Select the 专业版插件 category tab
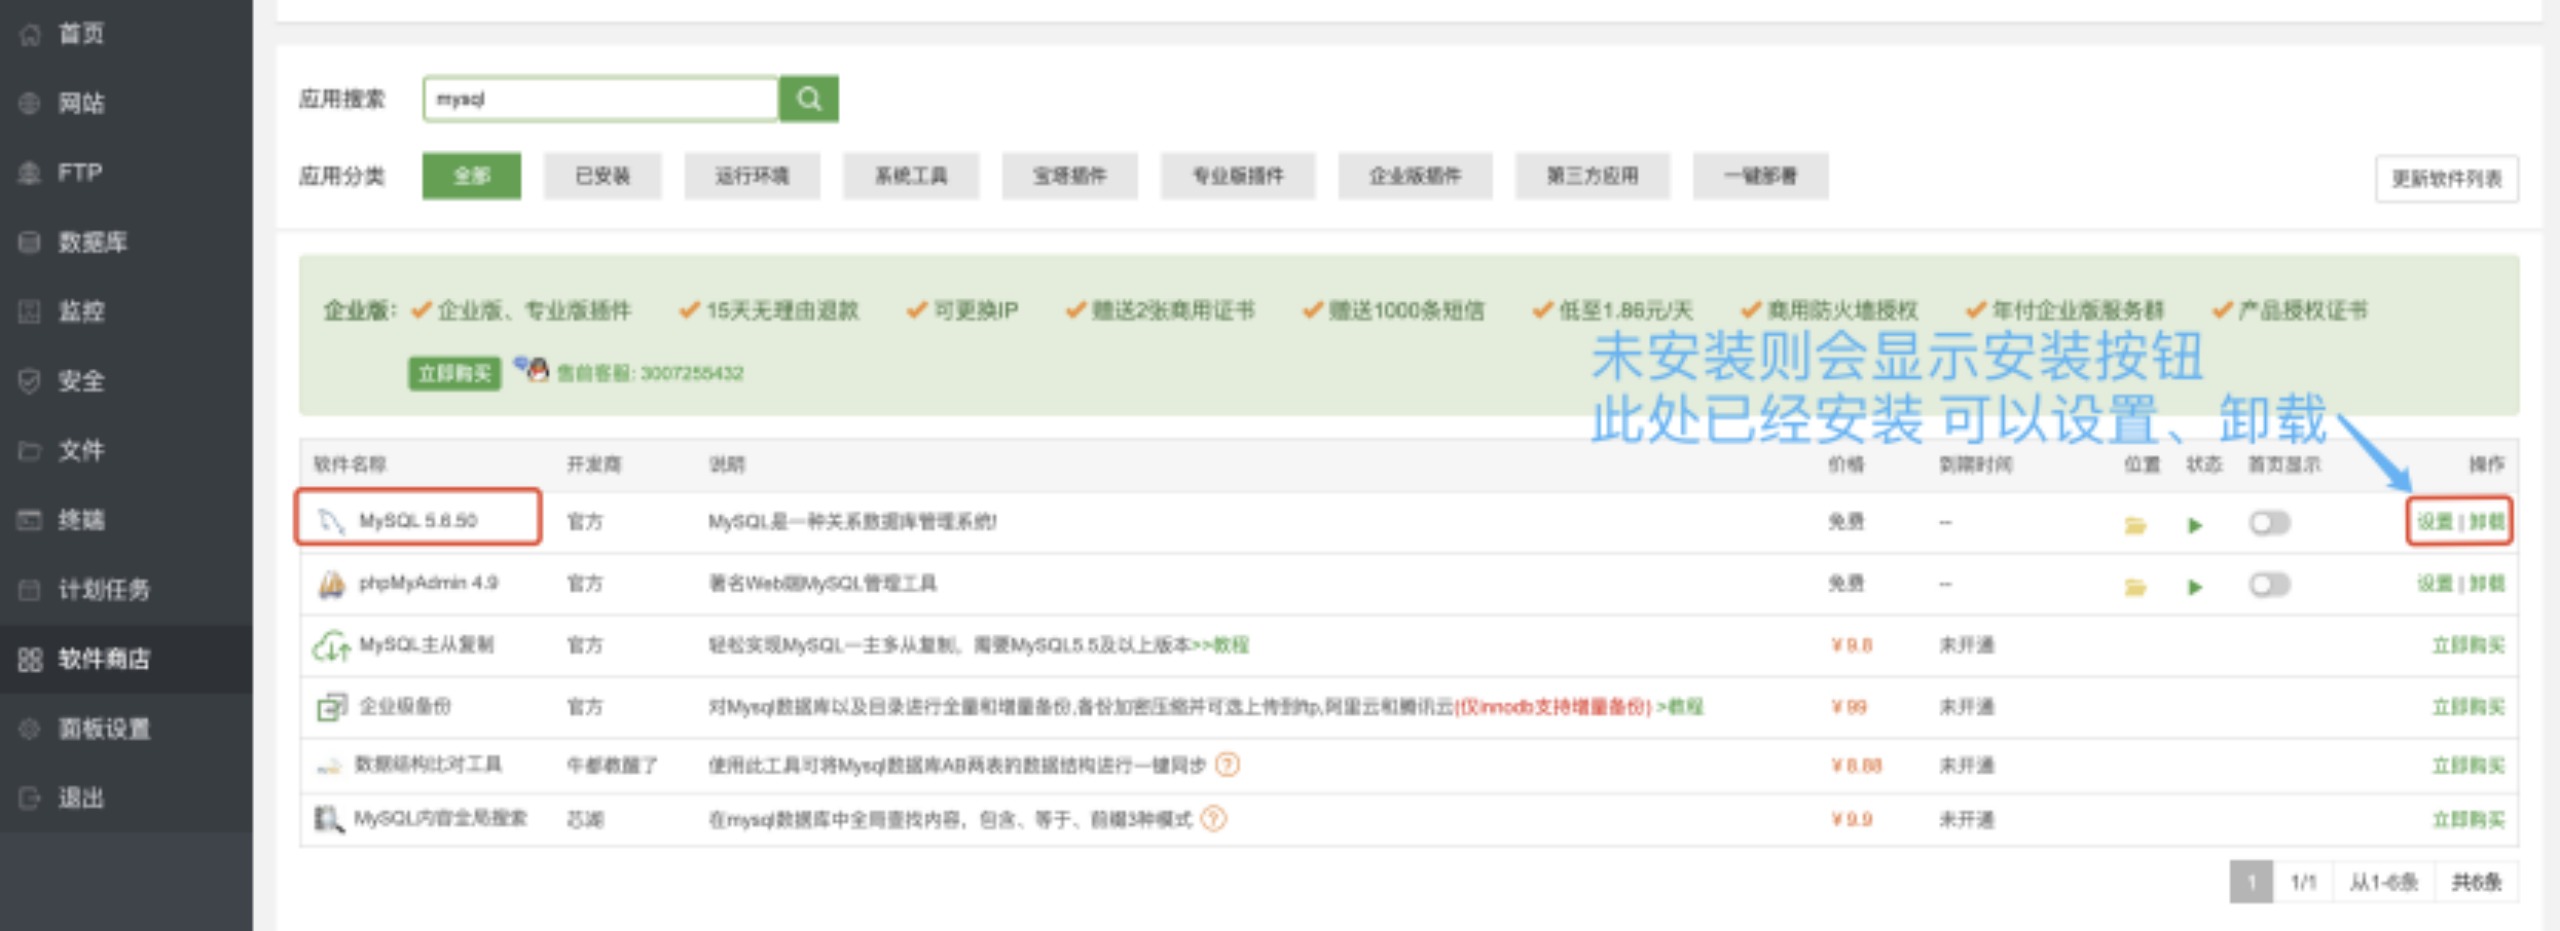Image resolution: width=2560 pixels, height=931 pixels. [x=1238, y=176]
